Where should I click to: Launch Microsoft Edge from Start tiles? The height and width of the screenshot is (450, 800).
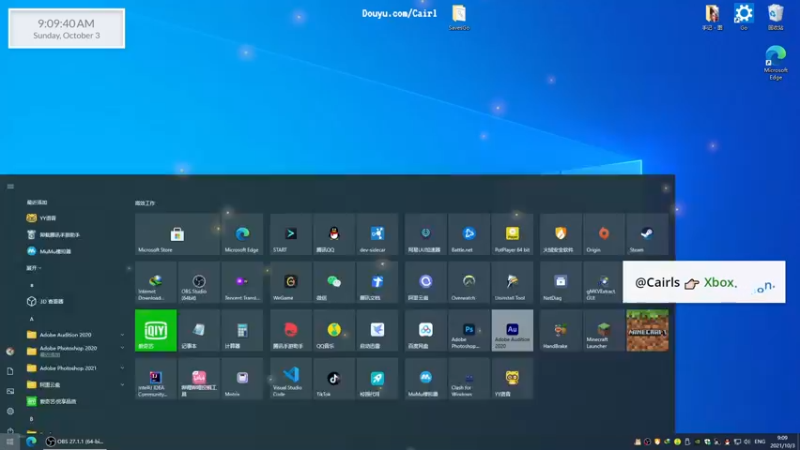(242, 234)
